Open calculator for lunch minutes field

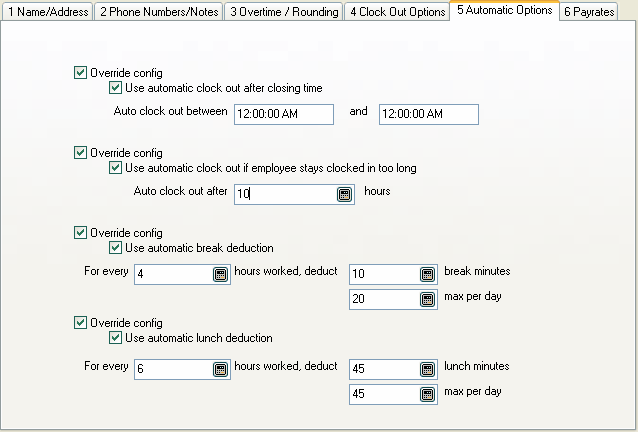click(427, 370)
